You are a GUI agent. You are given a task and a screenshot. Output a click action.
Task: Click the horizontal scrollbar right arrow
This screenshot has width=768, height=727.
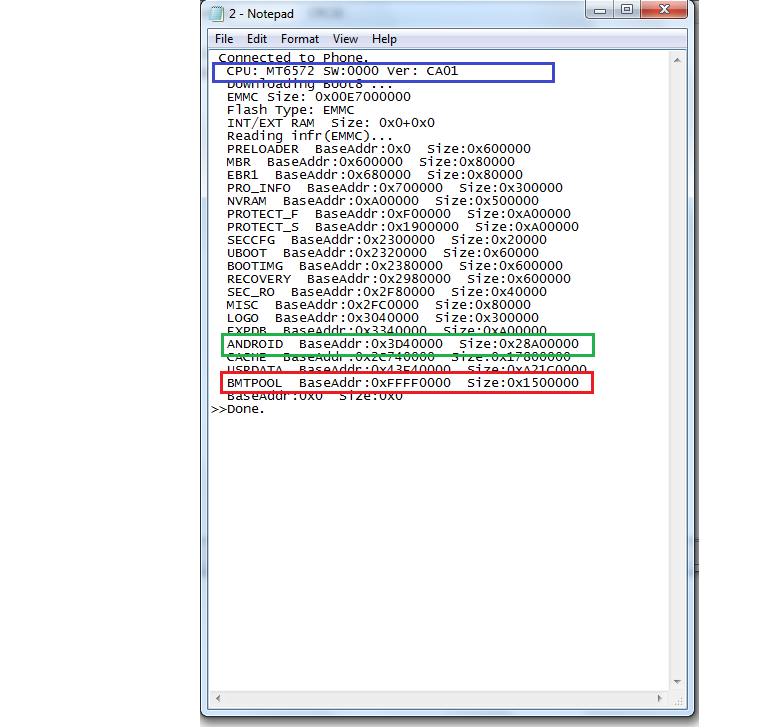point(660,699)
